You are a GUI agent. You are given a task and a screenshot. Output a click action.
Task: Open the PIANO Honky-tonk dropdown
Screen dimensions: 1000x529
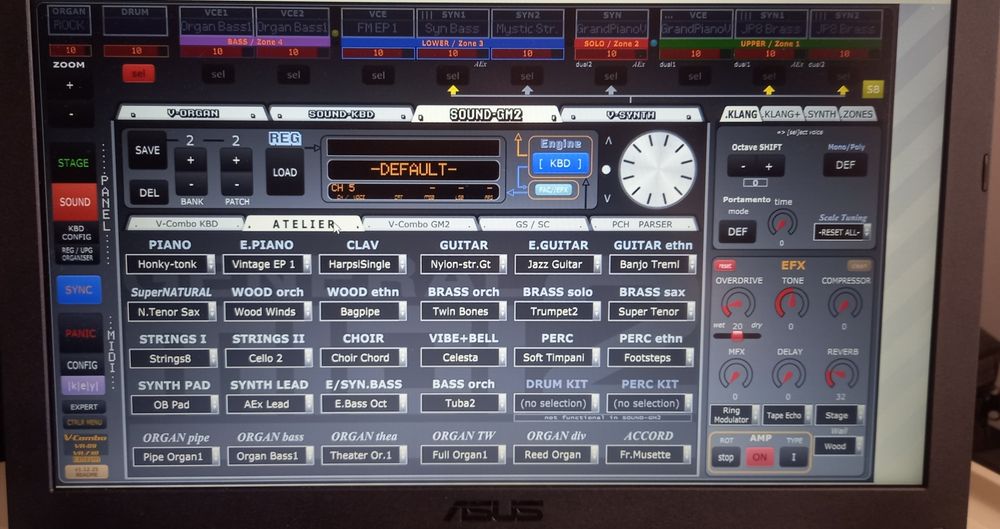coord(172,264)
